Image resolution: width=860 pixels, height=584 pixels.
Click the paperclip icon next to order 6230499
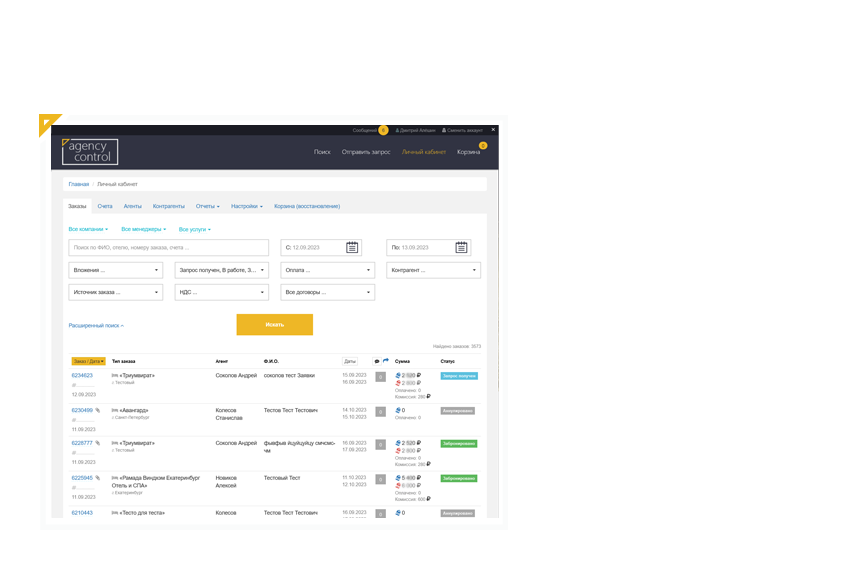pos(98,410)
